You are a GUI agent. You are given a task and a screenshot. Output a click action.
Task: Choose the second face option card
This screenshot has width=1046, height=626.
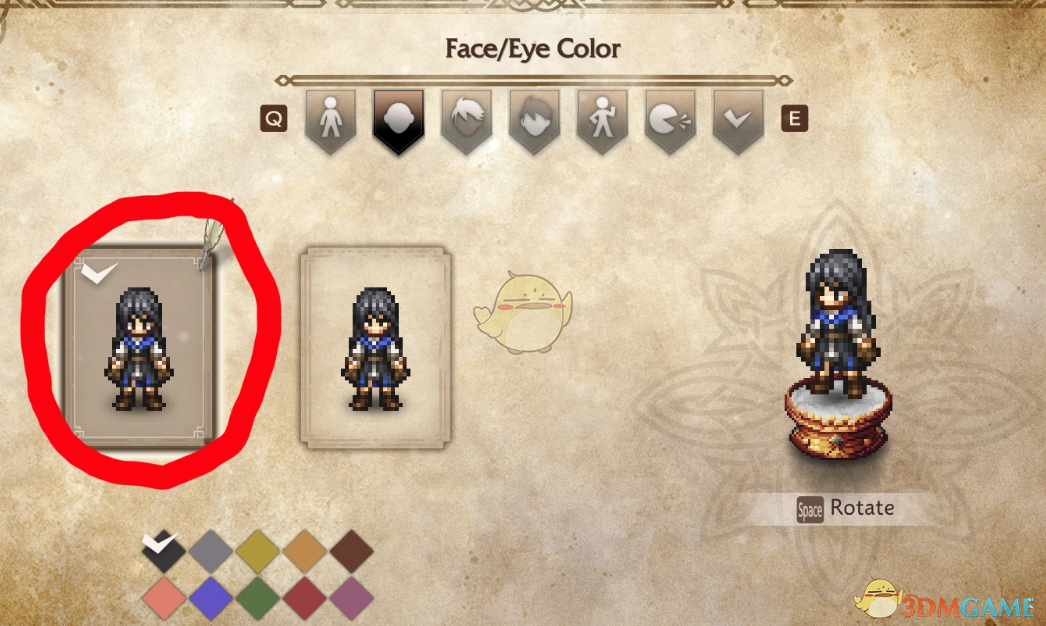pos(376,347)
